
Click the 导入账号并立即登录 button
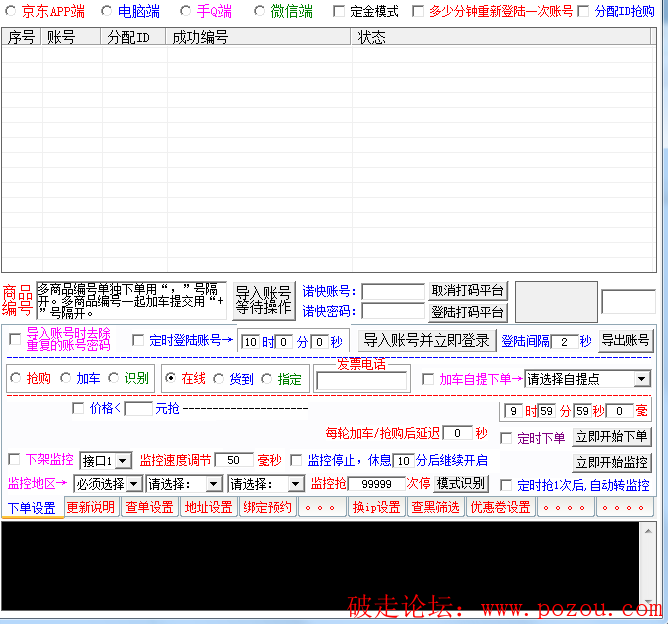coord(426,340)
